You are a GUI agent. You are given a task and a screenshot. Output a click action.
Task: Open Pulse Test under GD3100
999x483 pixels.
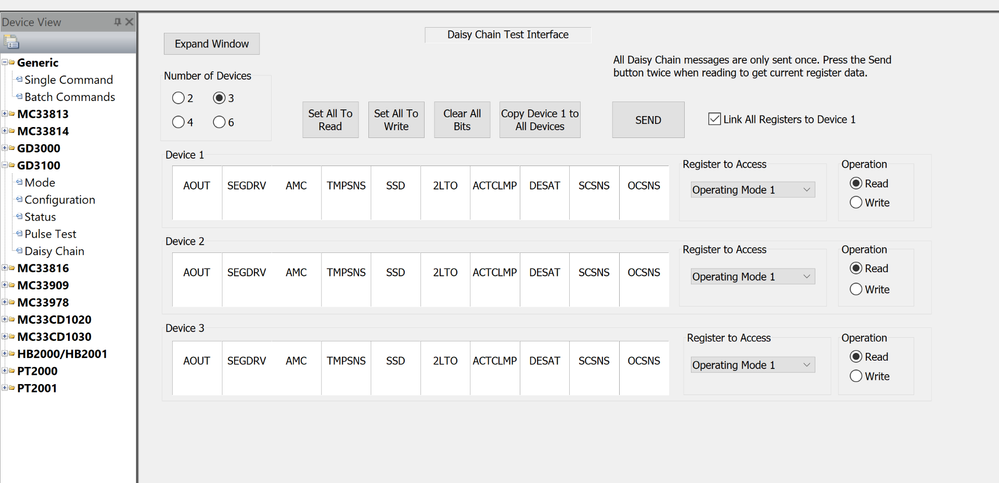pos(50,234)
